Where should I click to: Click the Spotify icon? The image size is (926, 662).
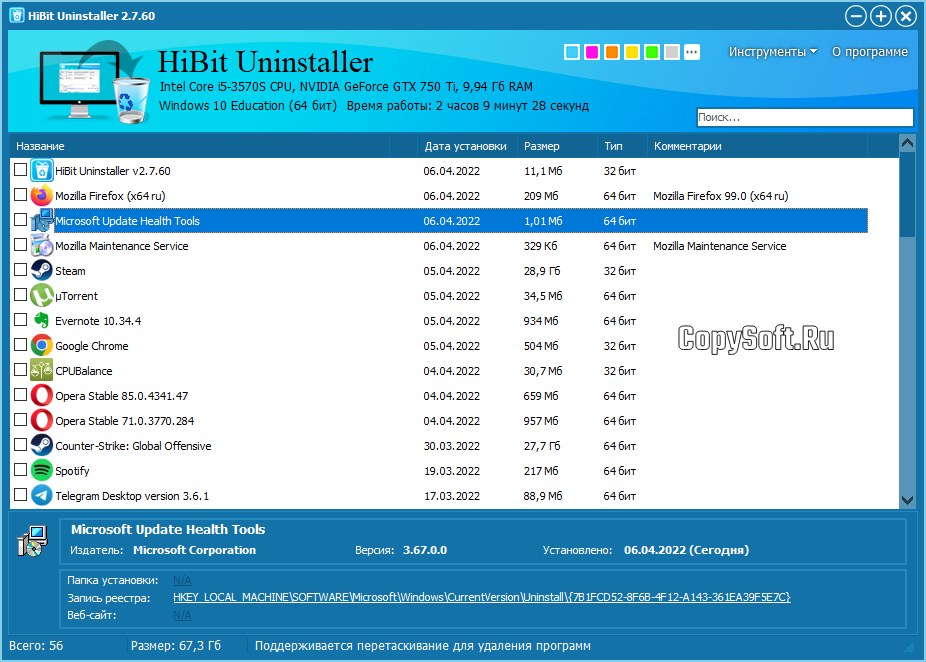(x=42, y=471)
